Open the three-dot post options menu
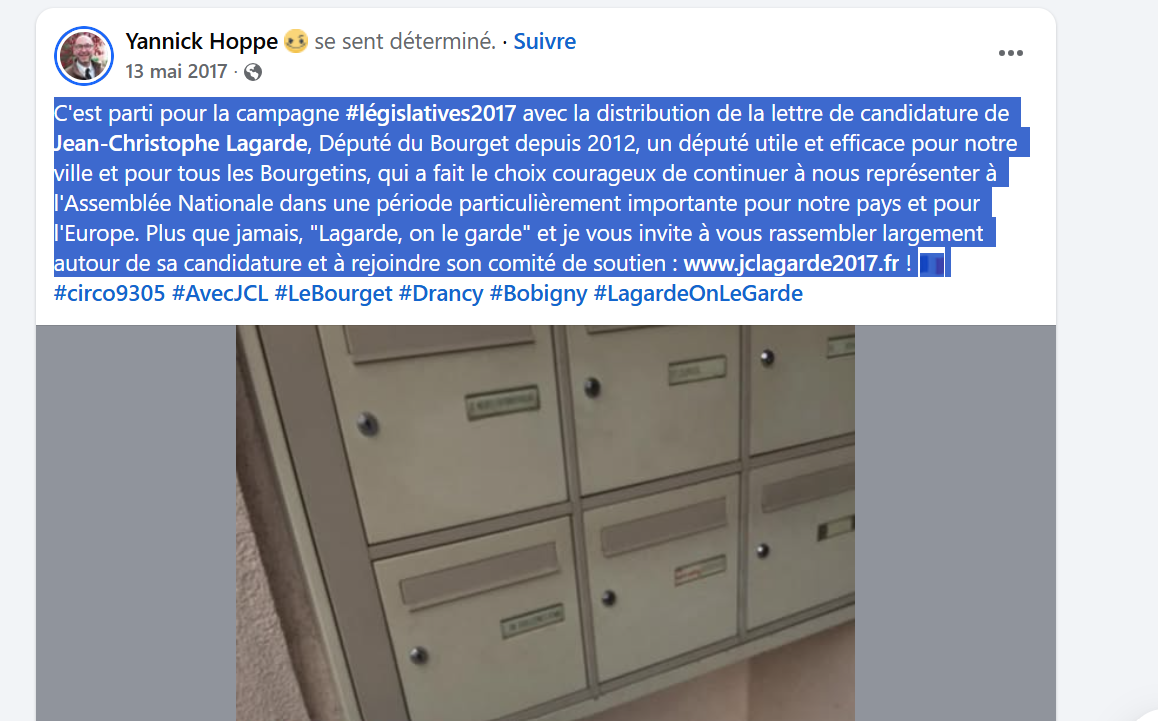This screenshot has height=721, width=1158. (x=1010, y=53)
